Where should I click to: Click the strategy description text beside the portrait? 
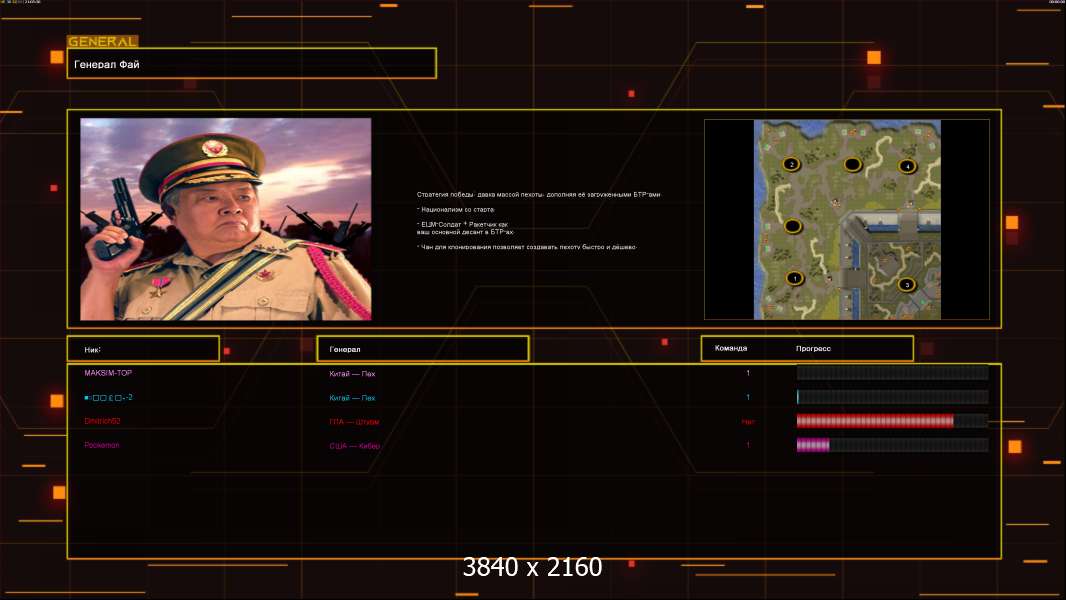coord(538,220)
